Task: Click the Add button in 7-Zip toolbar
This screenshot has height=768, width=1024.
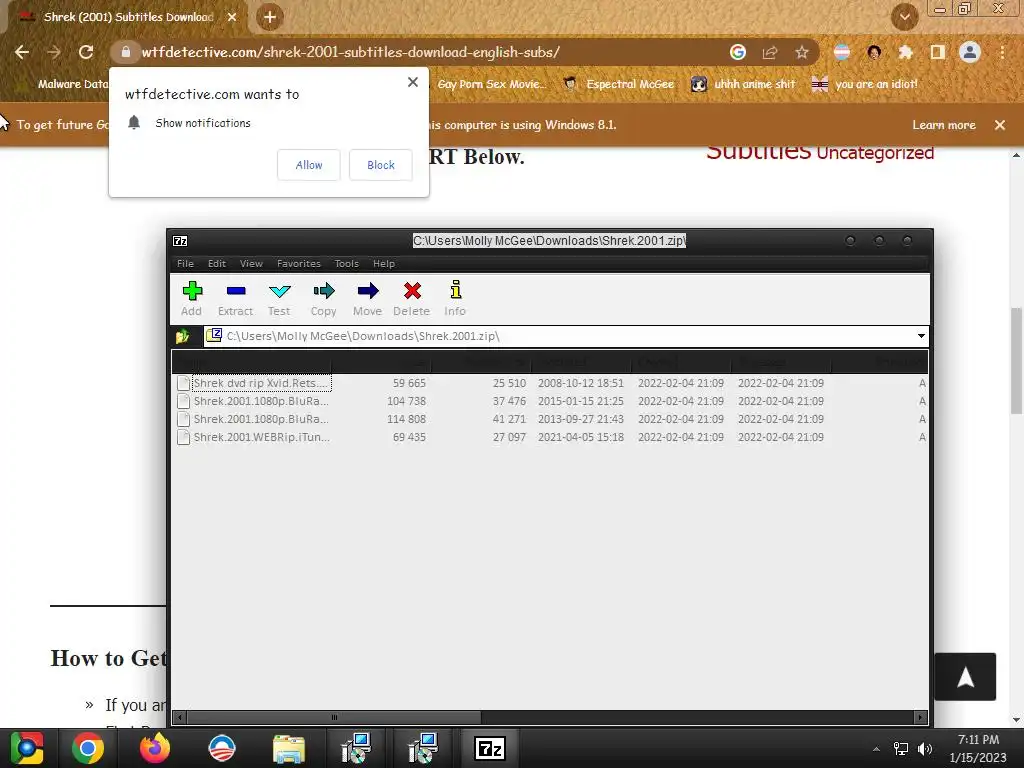Action: point(191,298)
